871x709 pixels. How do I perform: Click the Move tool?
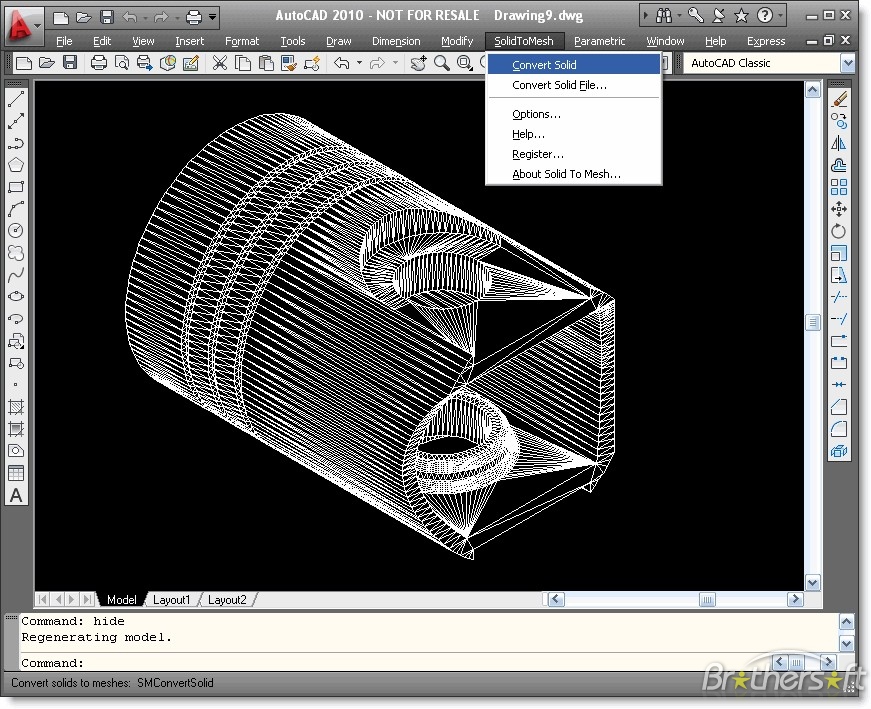(839, 209)
